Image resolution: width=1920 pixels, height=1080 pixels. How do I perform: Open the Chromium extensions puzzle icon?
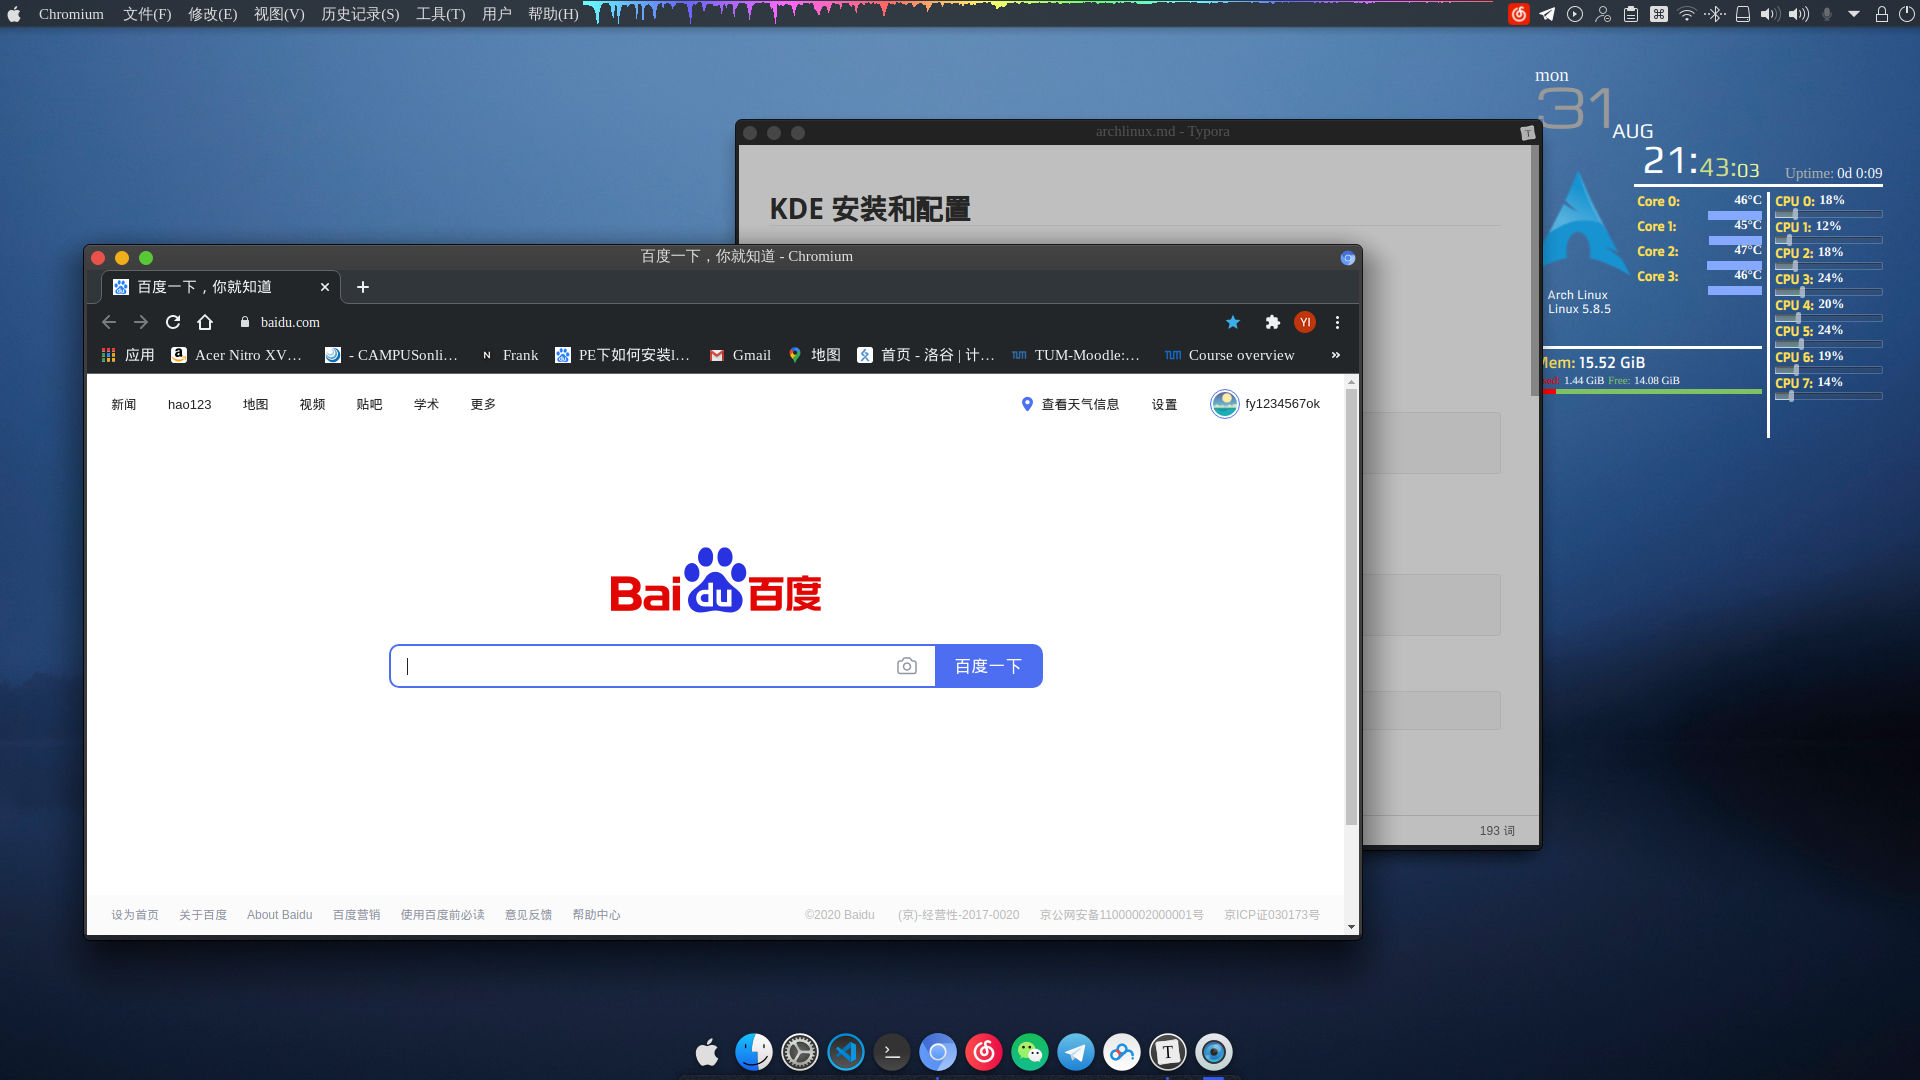(x=1272, y=322)
